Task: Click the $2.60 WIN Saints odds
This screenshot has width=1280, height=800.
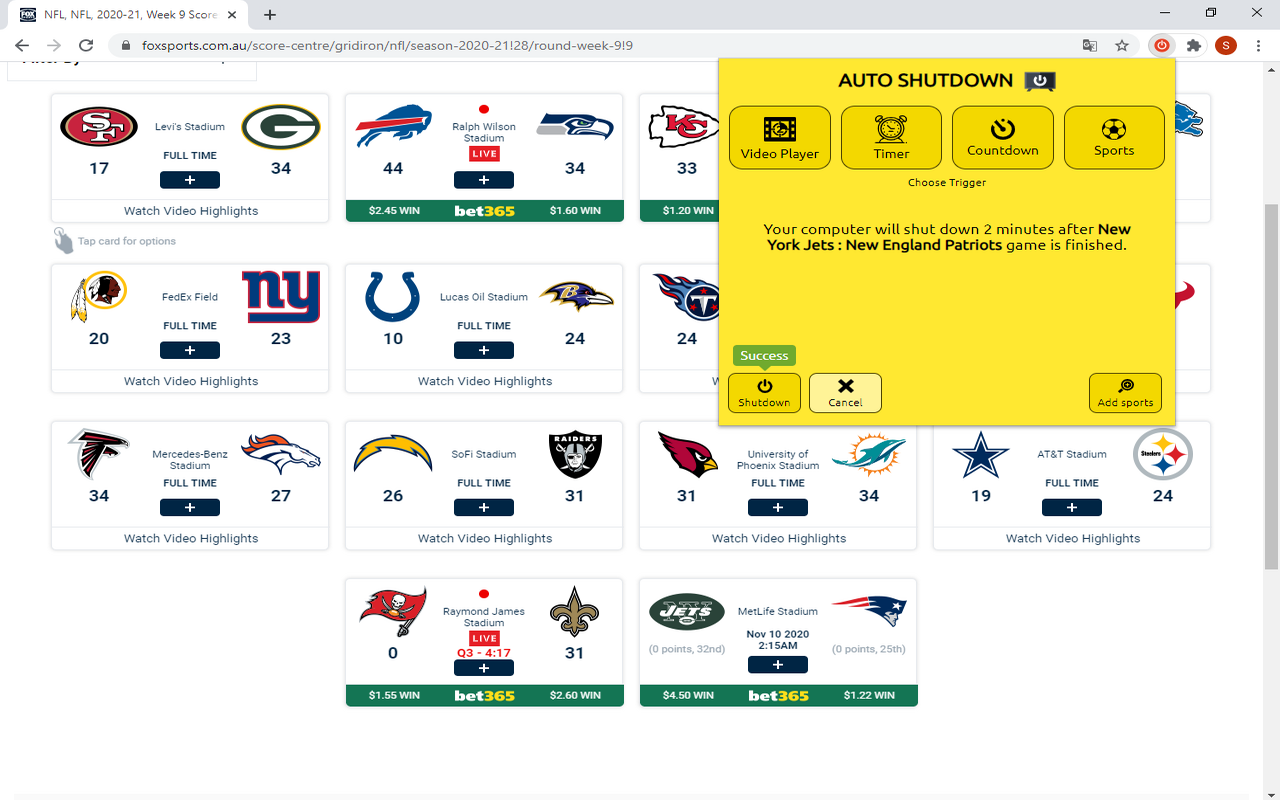Action: click(575, 695)
